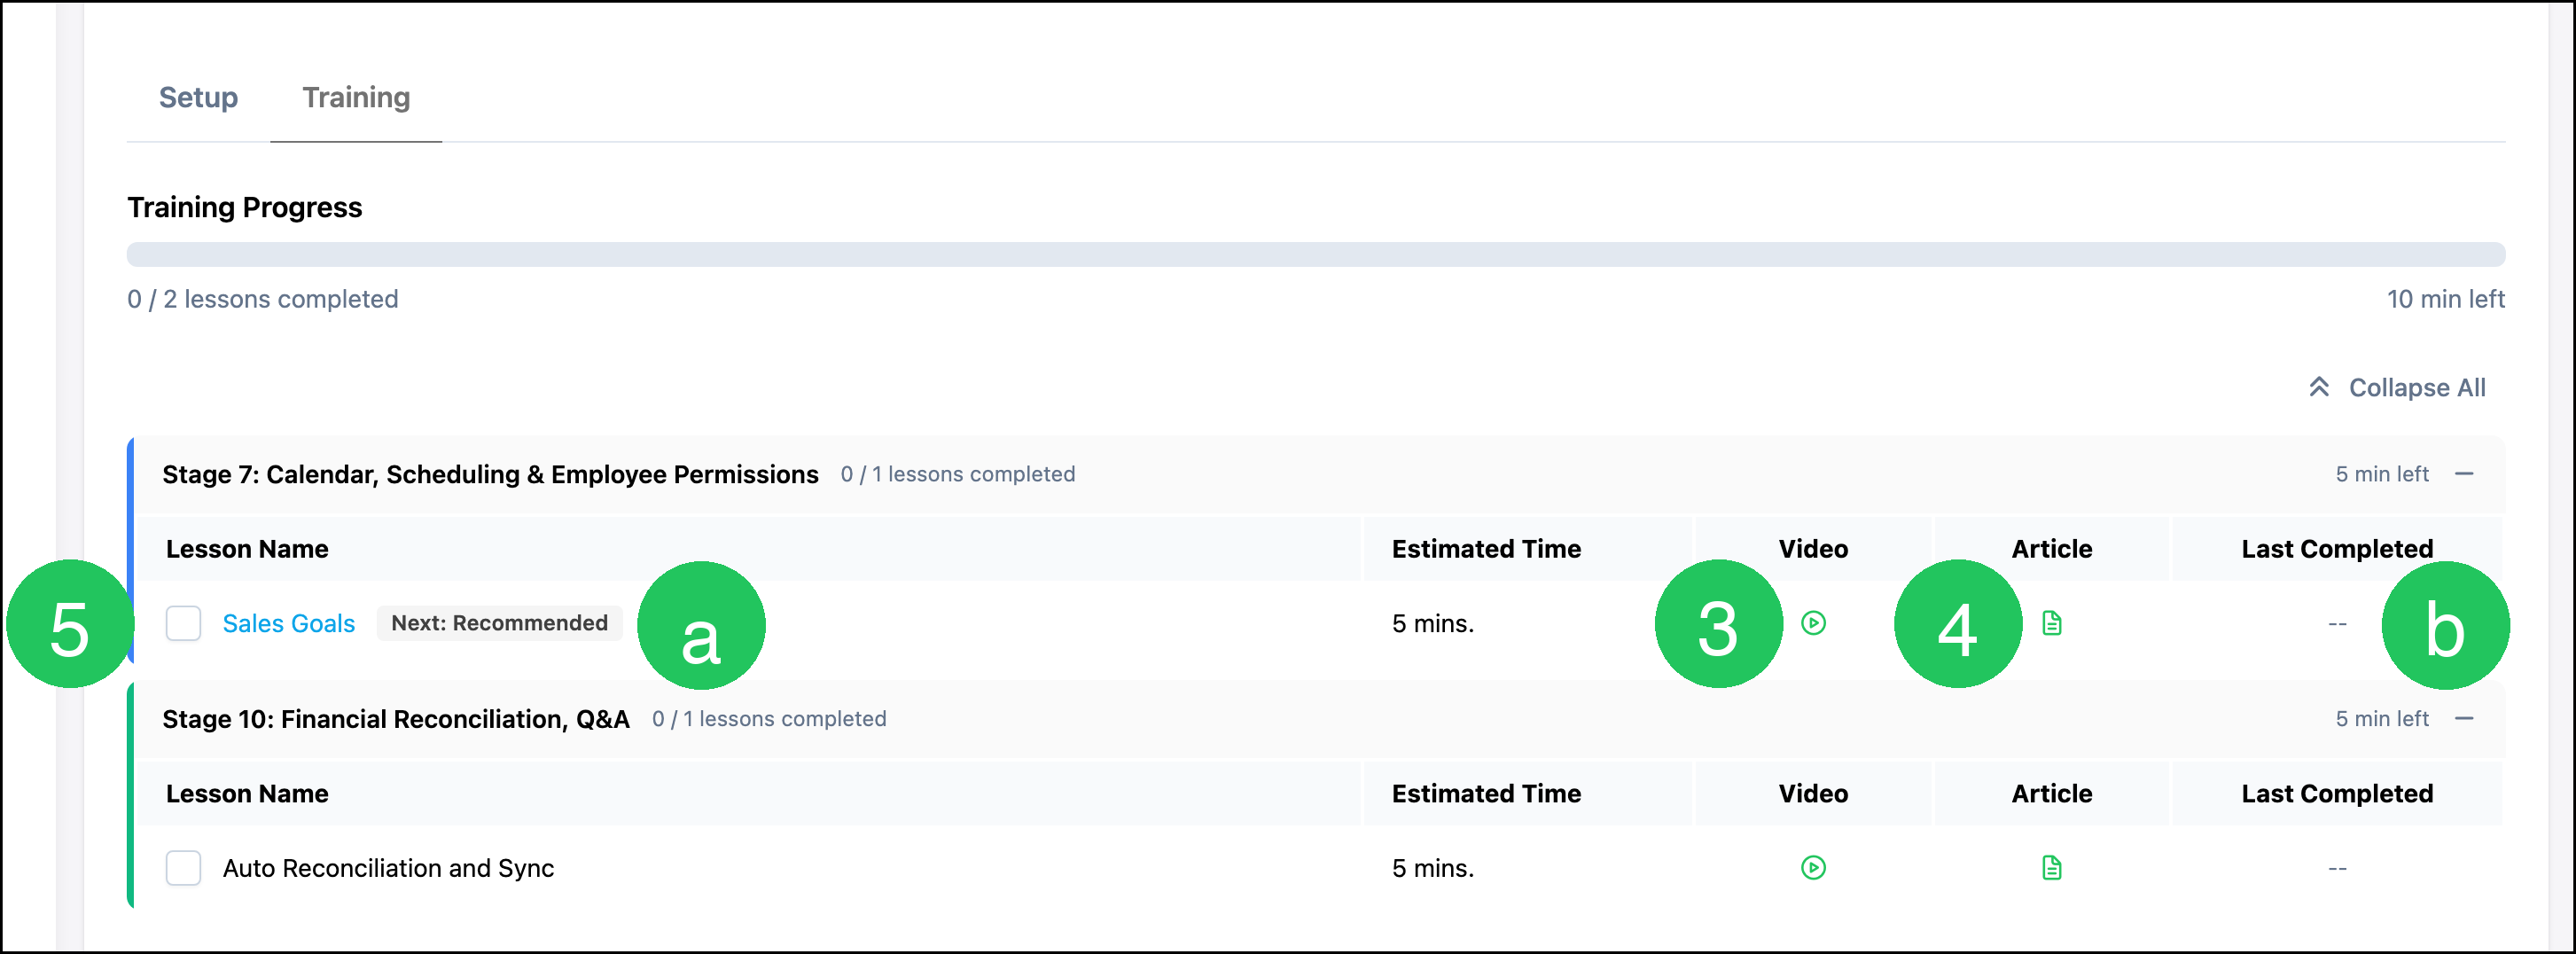This screenshot has height=954, width=2576.
Task: Collapse Stage 10 using the minus icon
Action: (x=2464, y=718)
